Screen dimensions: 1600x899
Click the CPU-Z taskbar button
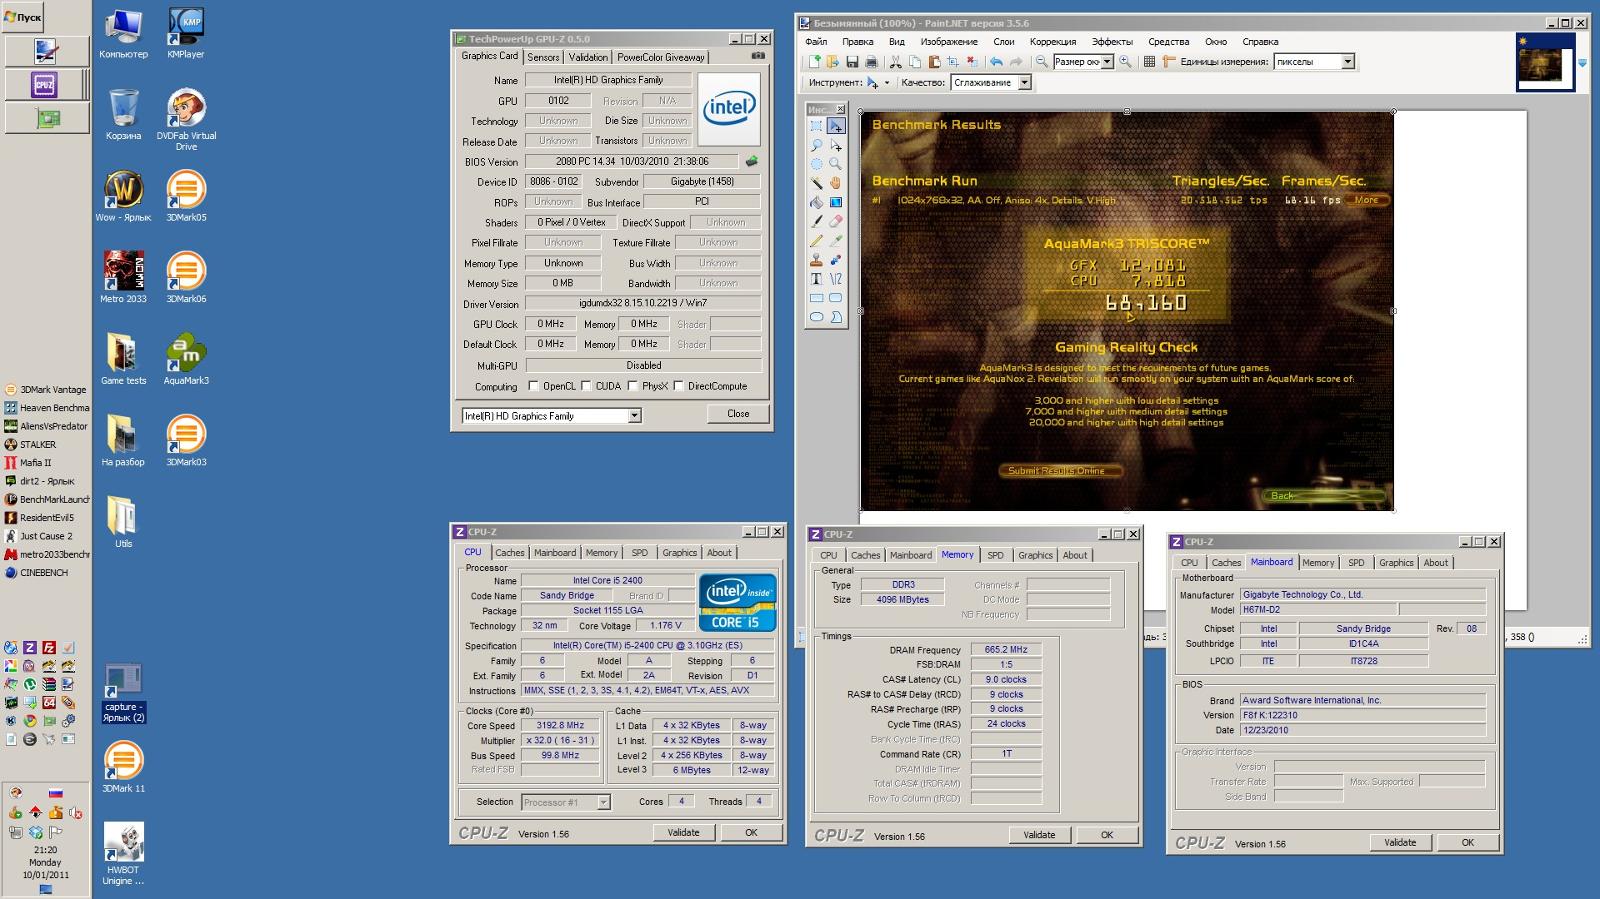(45, 84)
